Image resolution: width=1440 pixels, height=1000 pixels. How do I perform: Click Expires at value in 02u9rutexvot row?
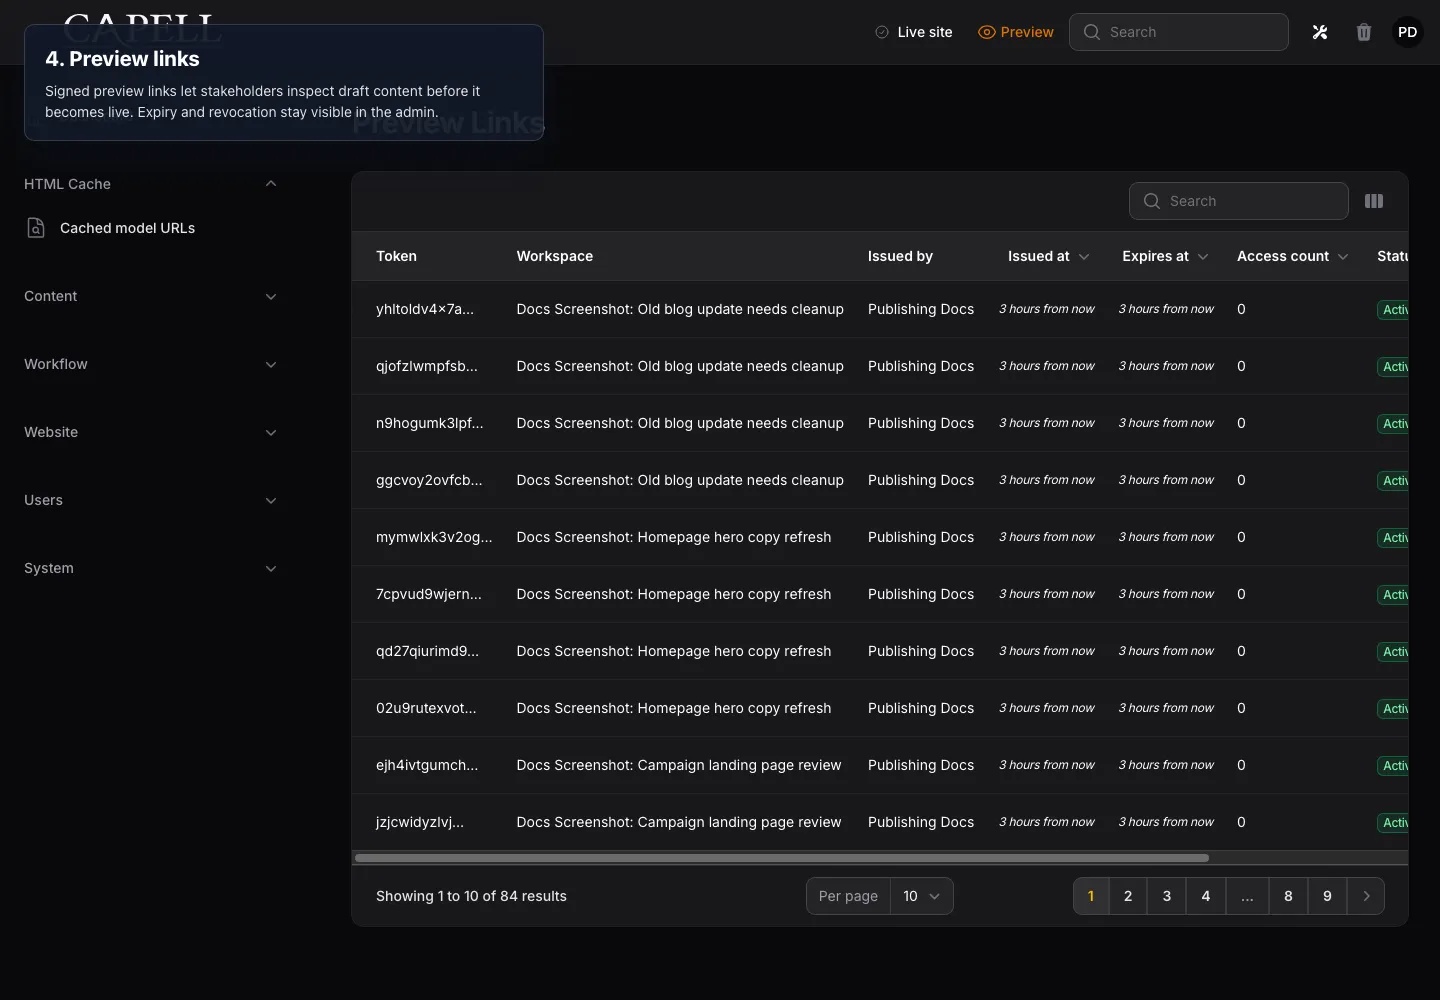coord(1166,708)
